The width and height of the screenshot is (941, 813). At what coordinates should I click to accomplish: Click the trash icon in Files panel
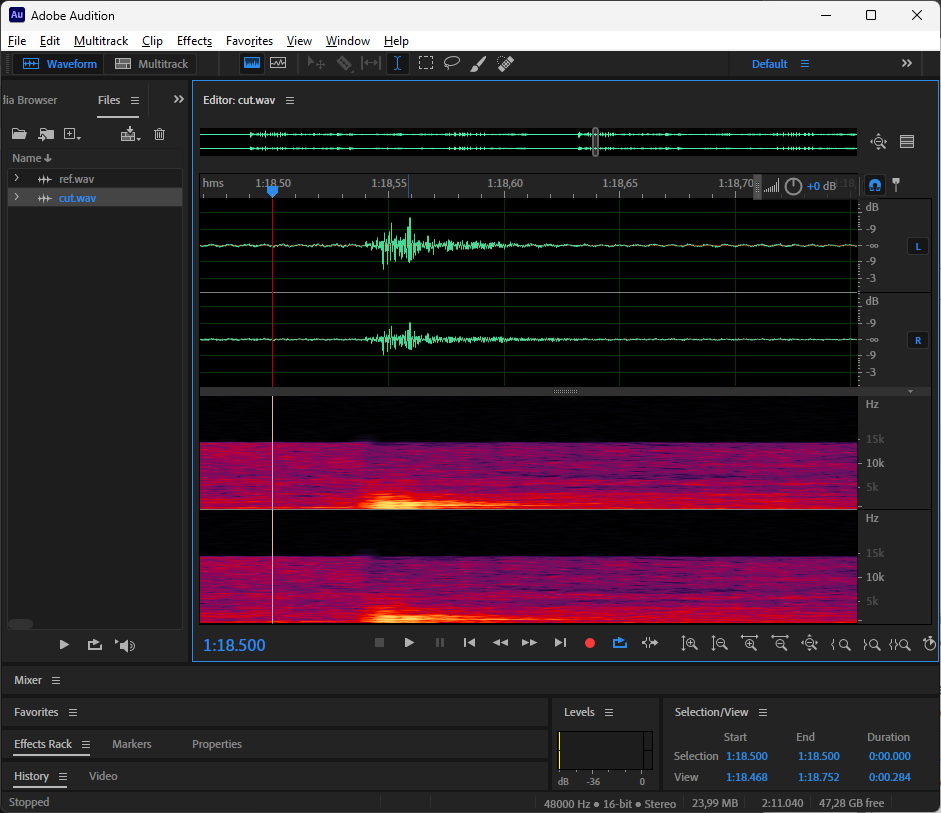pyautogui.click(x=159, y=134)
